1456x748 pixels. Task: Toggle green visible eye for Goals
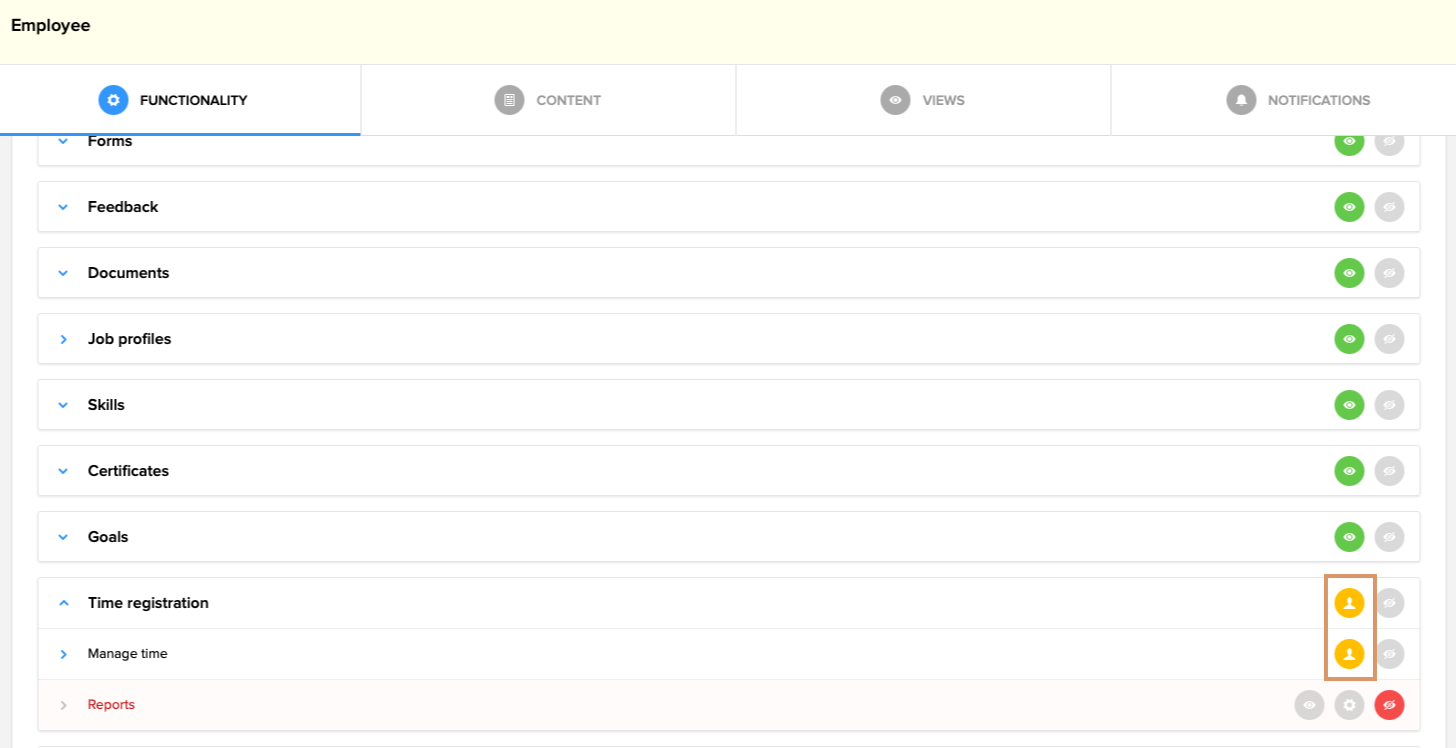1349,537
